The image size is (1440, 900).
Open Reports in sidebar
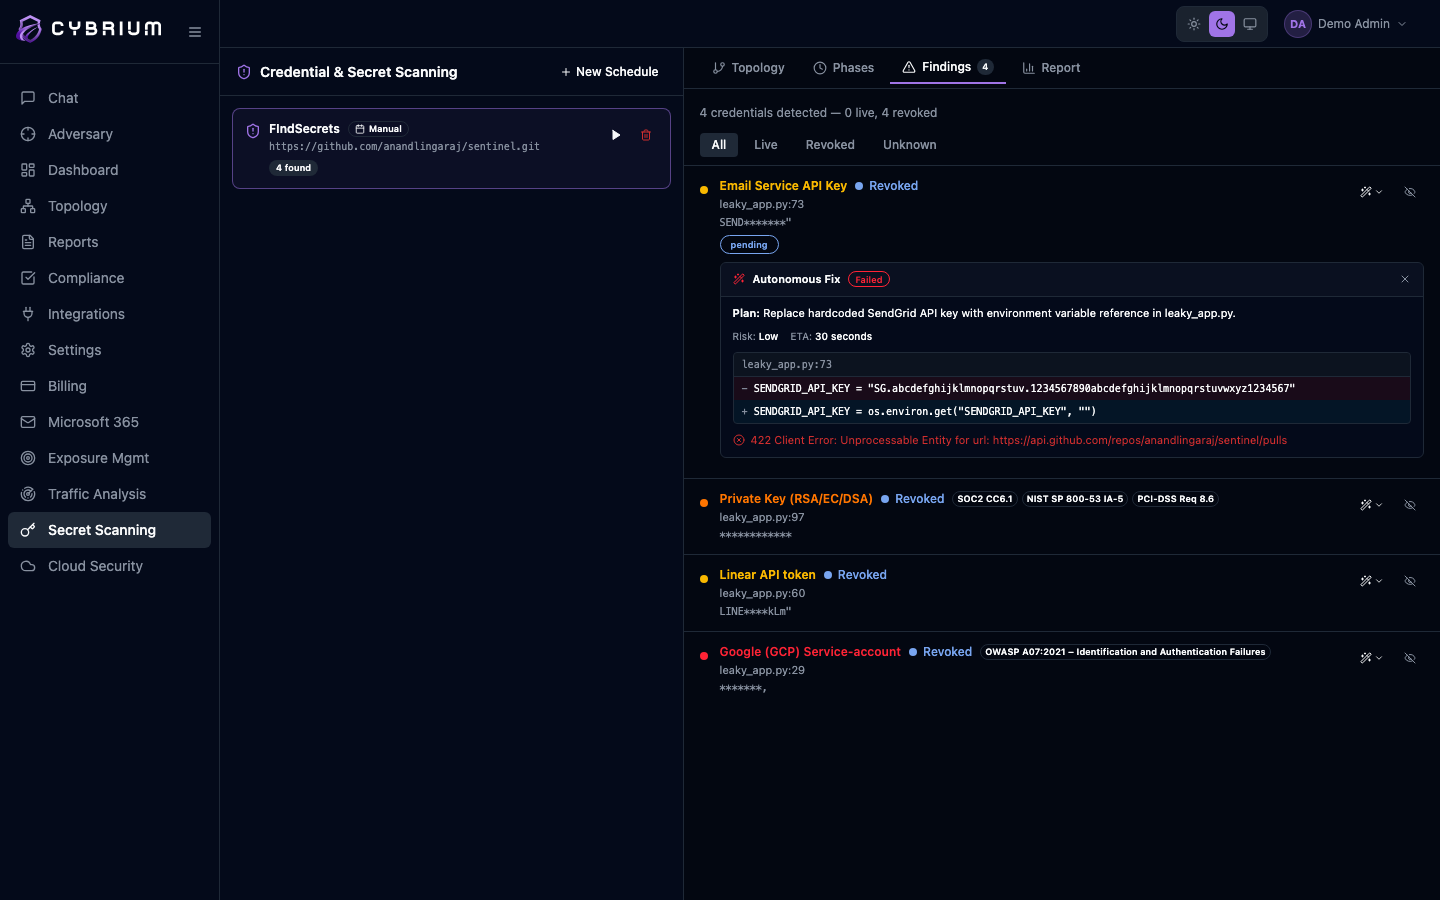pos(109,242)
